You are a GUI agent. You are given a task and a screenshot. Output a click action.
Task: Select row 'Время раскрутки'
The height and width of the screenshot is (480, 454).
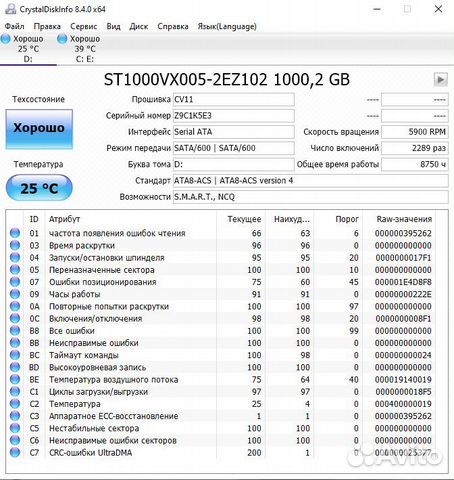tap(222, 245)
